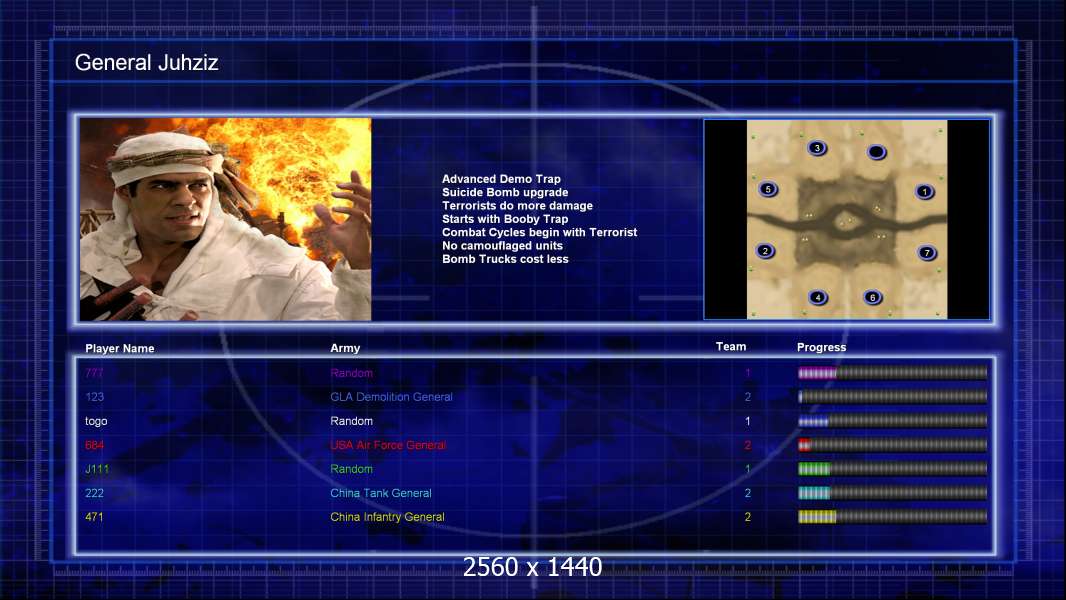Screen dimensions: 1066x600
Task: Select start position marker 1 on minimap
Action: click(924, 192)
